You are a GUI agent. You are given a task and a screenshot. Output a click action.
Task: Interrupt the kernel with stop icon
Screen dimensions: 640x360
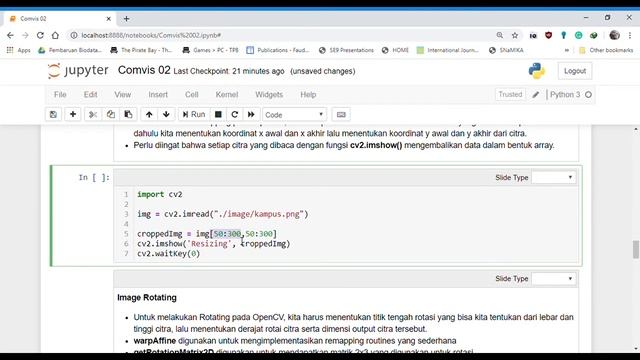(x=218, y=115)
